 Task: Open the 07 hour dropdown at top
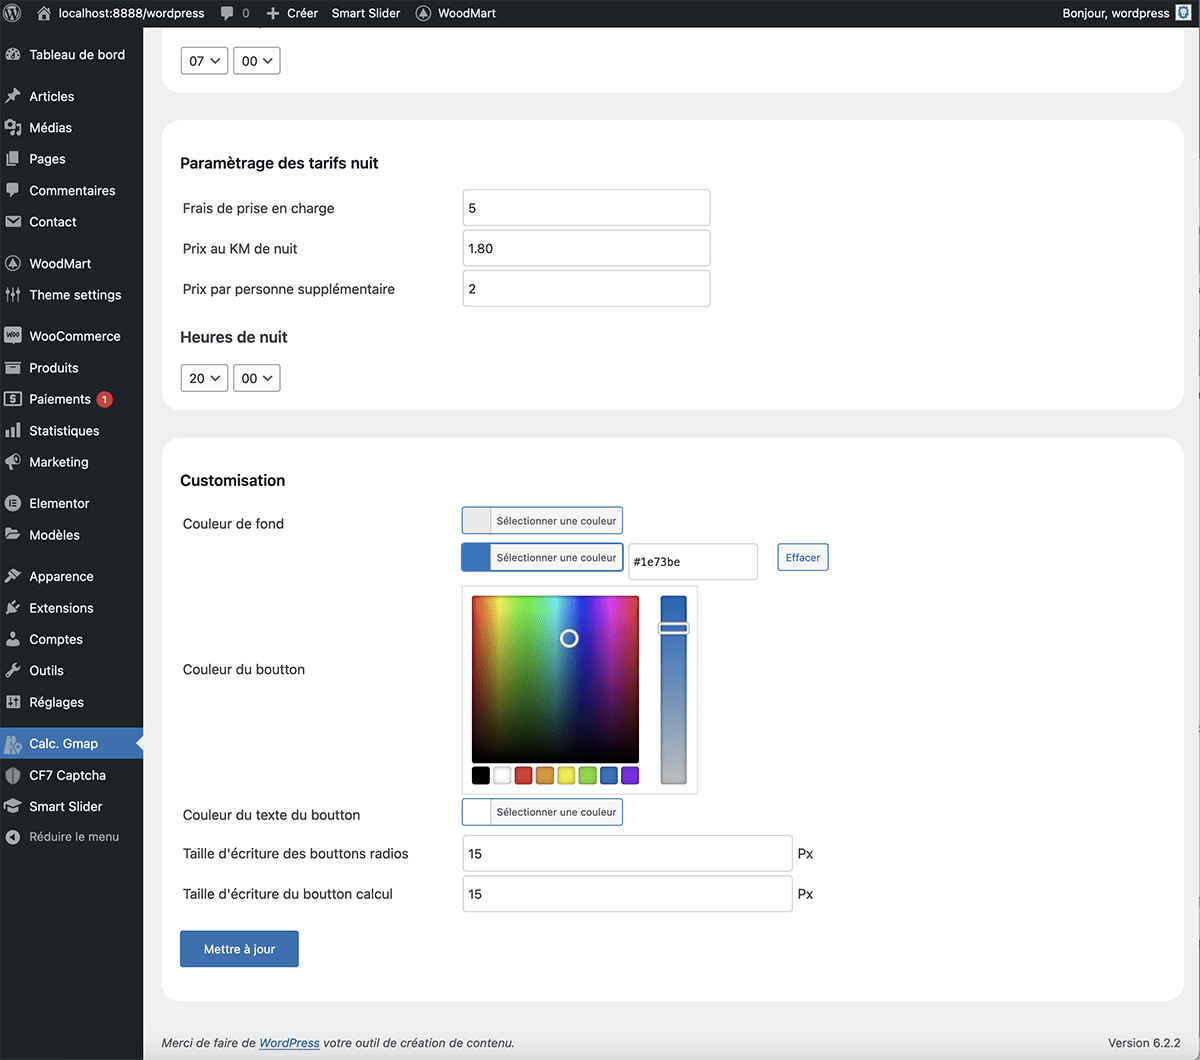pyautogui.click(x=204, y=61)
